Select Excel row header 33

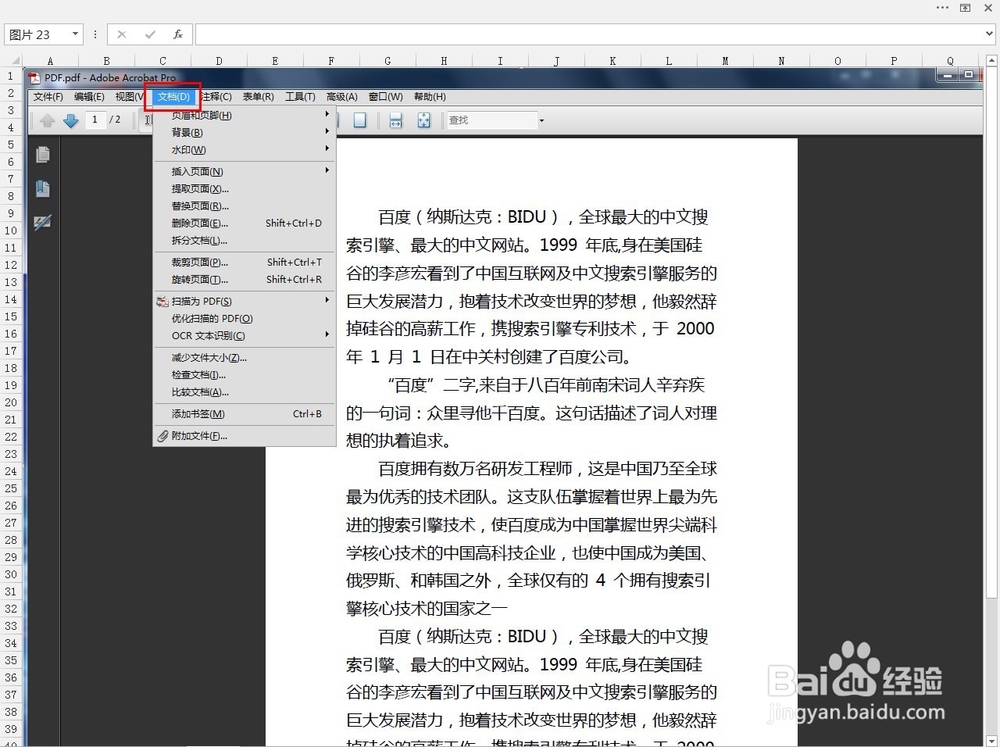pos(11,626)
